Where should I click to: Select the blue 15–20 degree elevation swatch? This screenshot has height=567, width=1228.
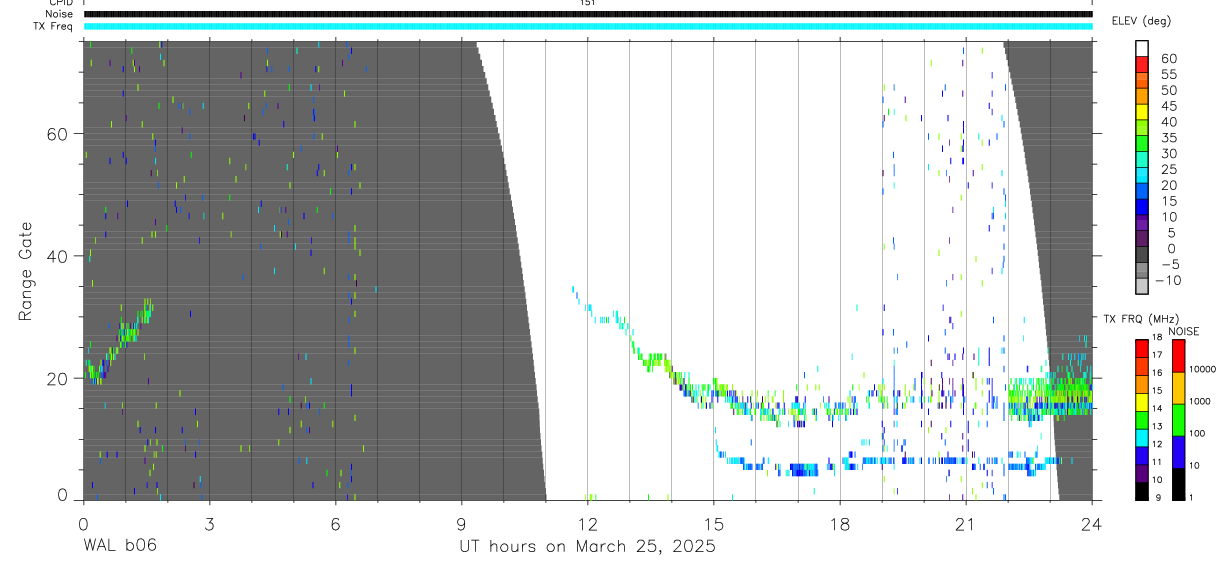click(x=1142, y=192)
